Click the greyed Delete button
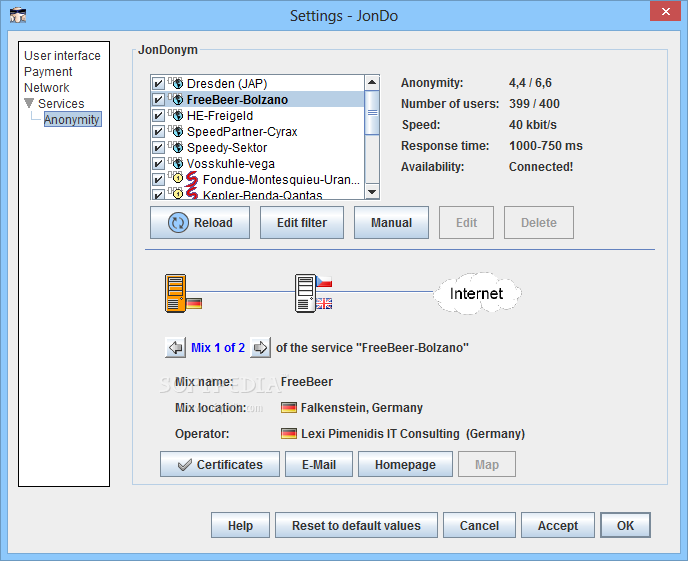The image size is (688, 561). [x=539, y=222]
